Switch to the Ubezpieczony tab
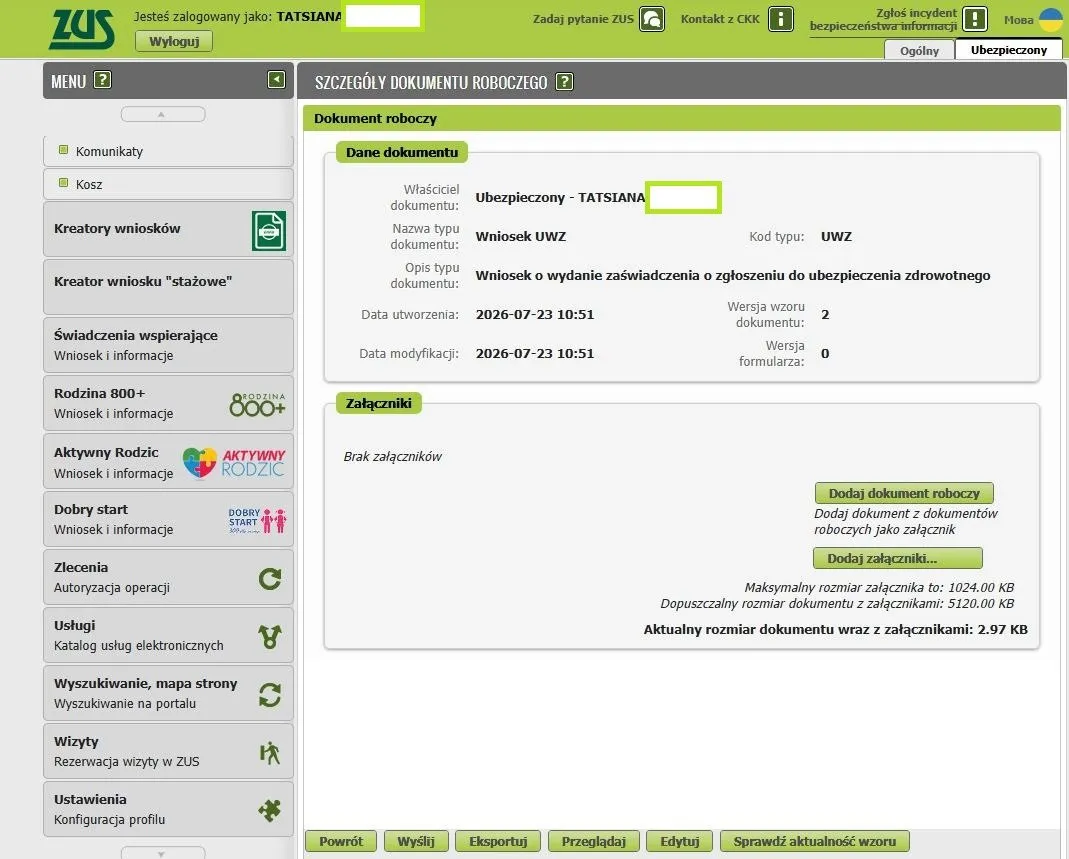Image resolution: width=1069 pixels, height=859 pixels. click(x=1008, y=50)
